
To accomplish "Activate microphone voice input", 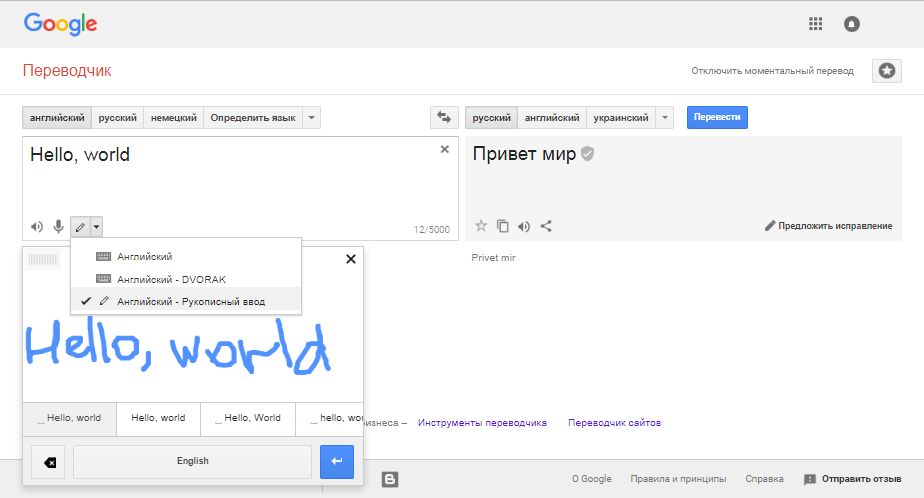I will pos(58,226).
